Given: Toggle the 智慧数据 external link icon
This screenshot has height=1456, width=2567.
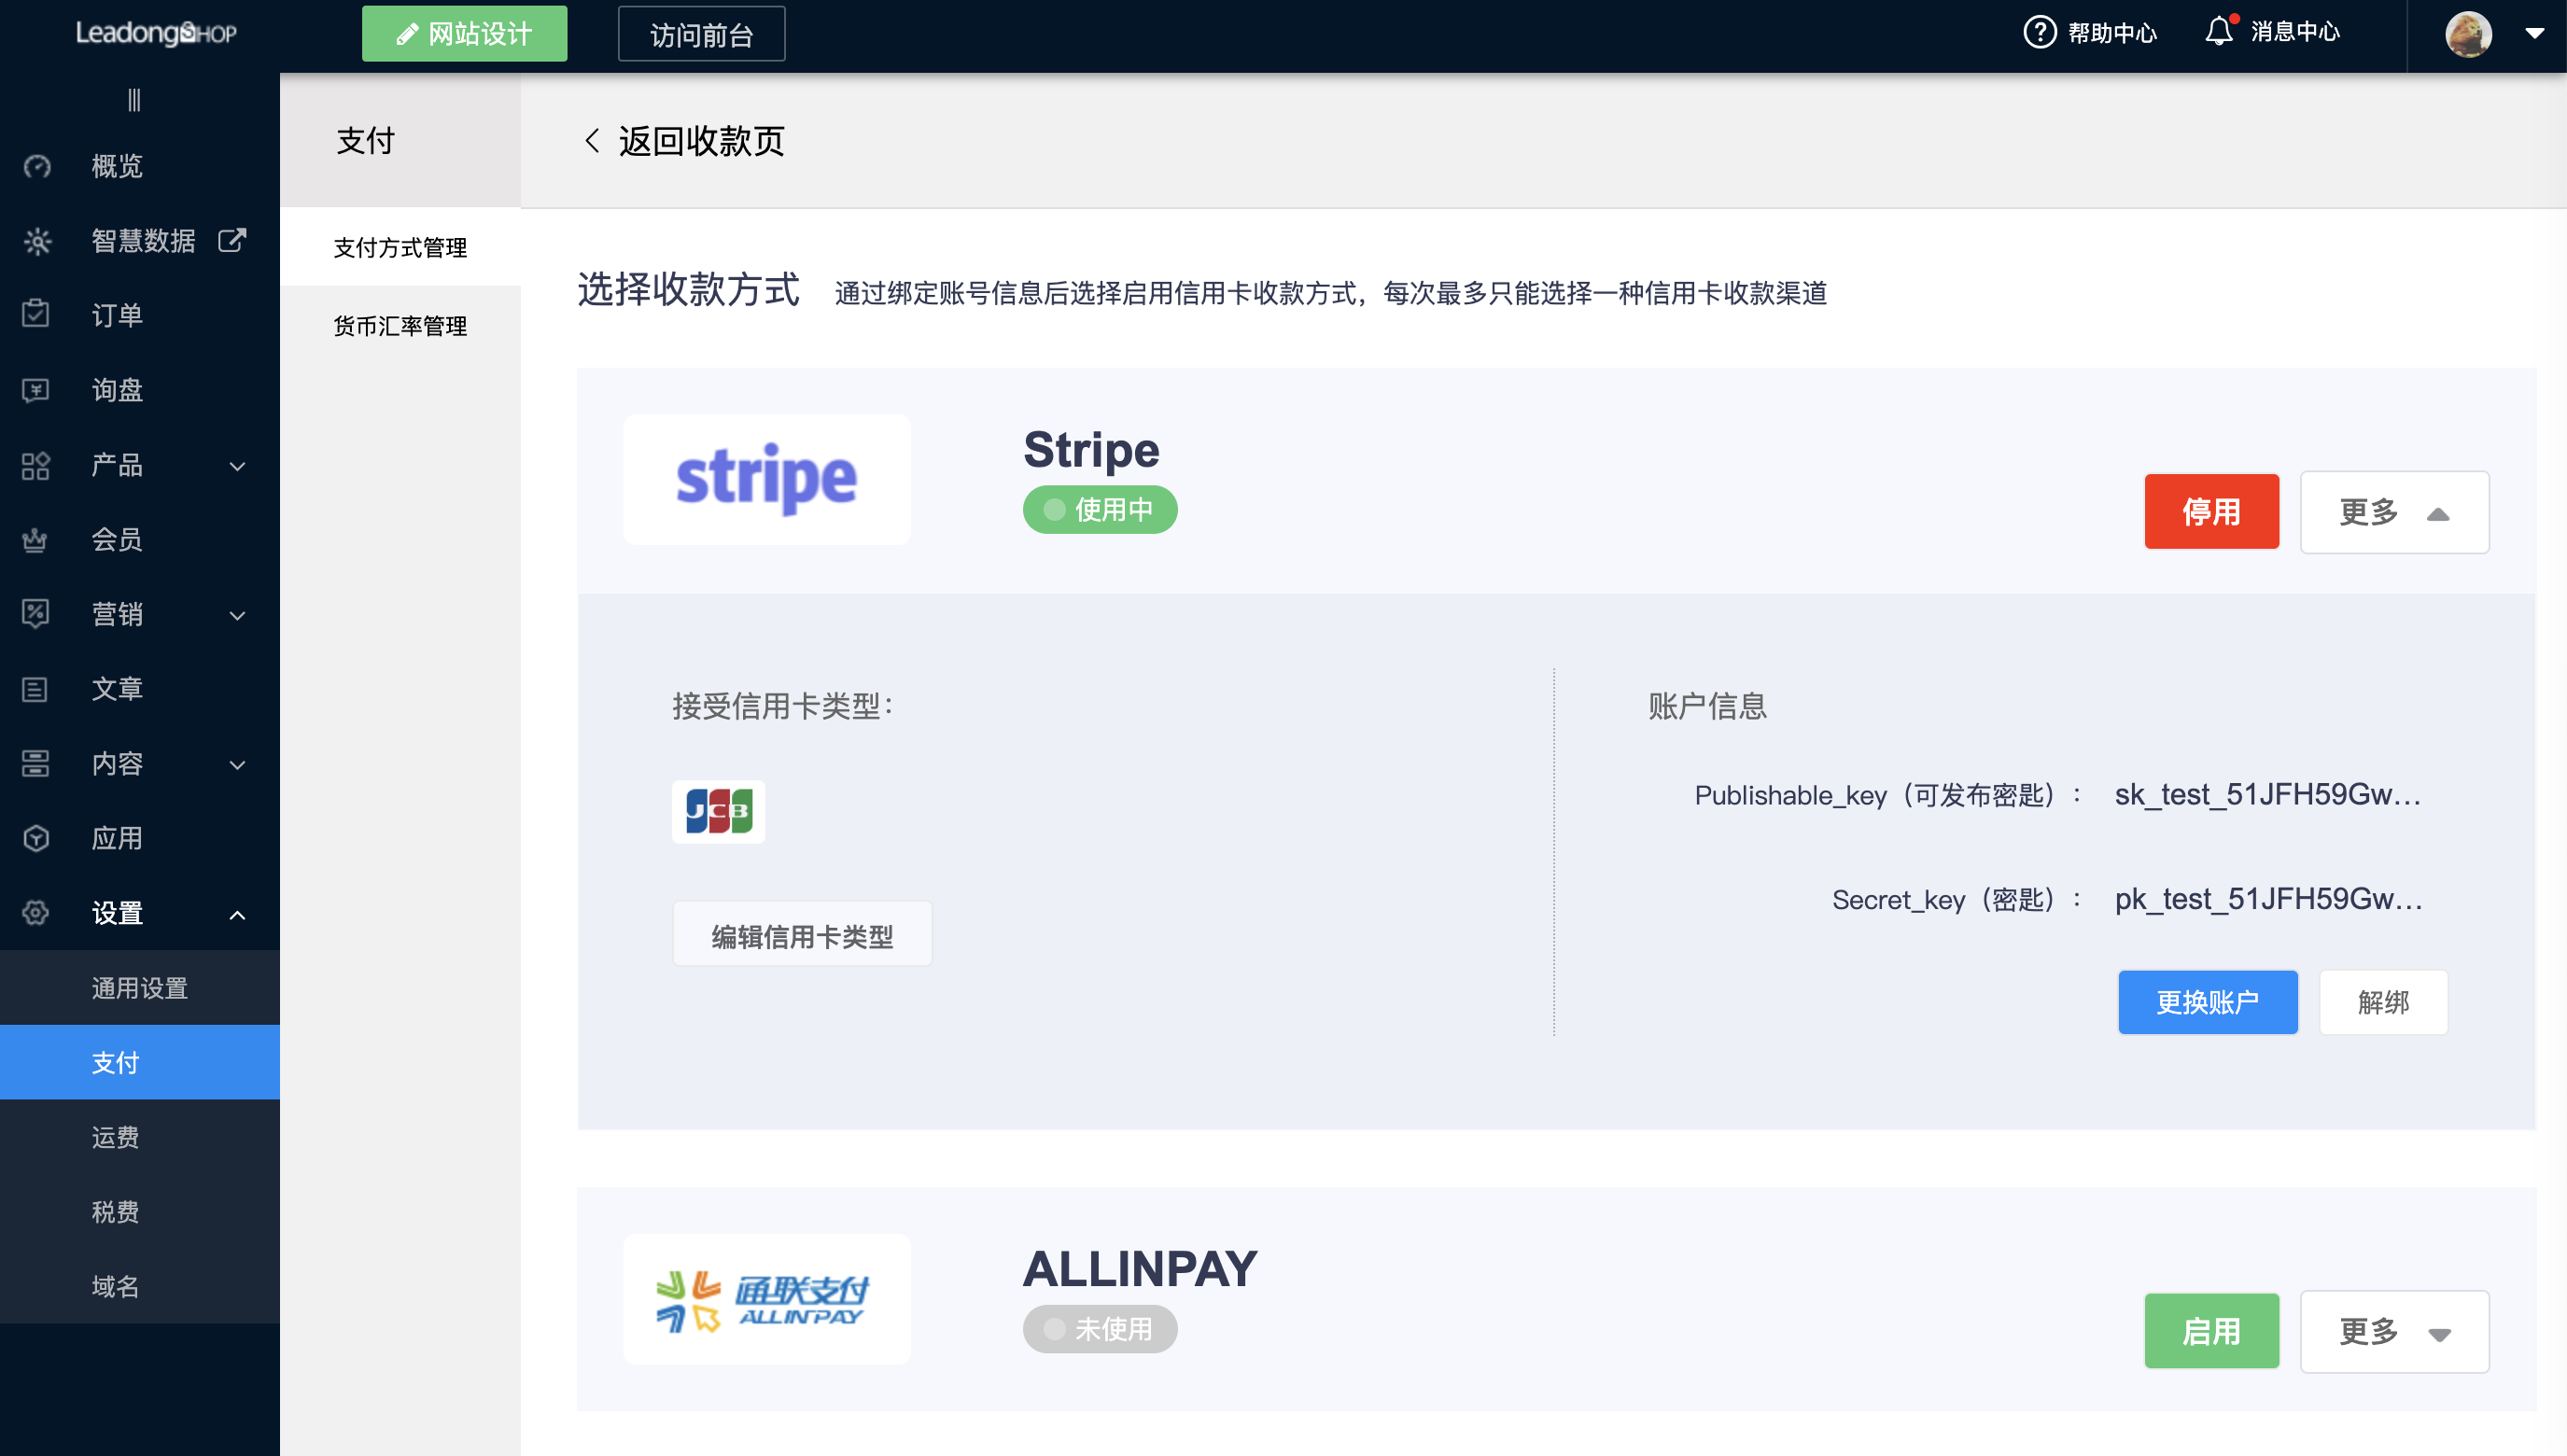Looking at the screenshot, I should coord(231,240).
